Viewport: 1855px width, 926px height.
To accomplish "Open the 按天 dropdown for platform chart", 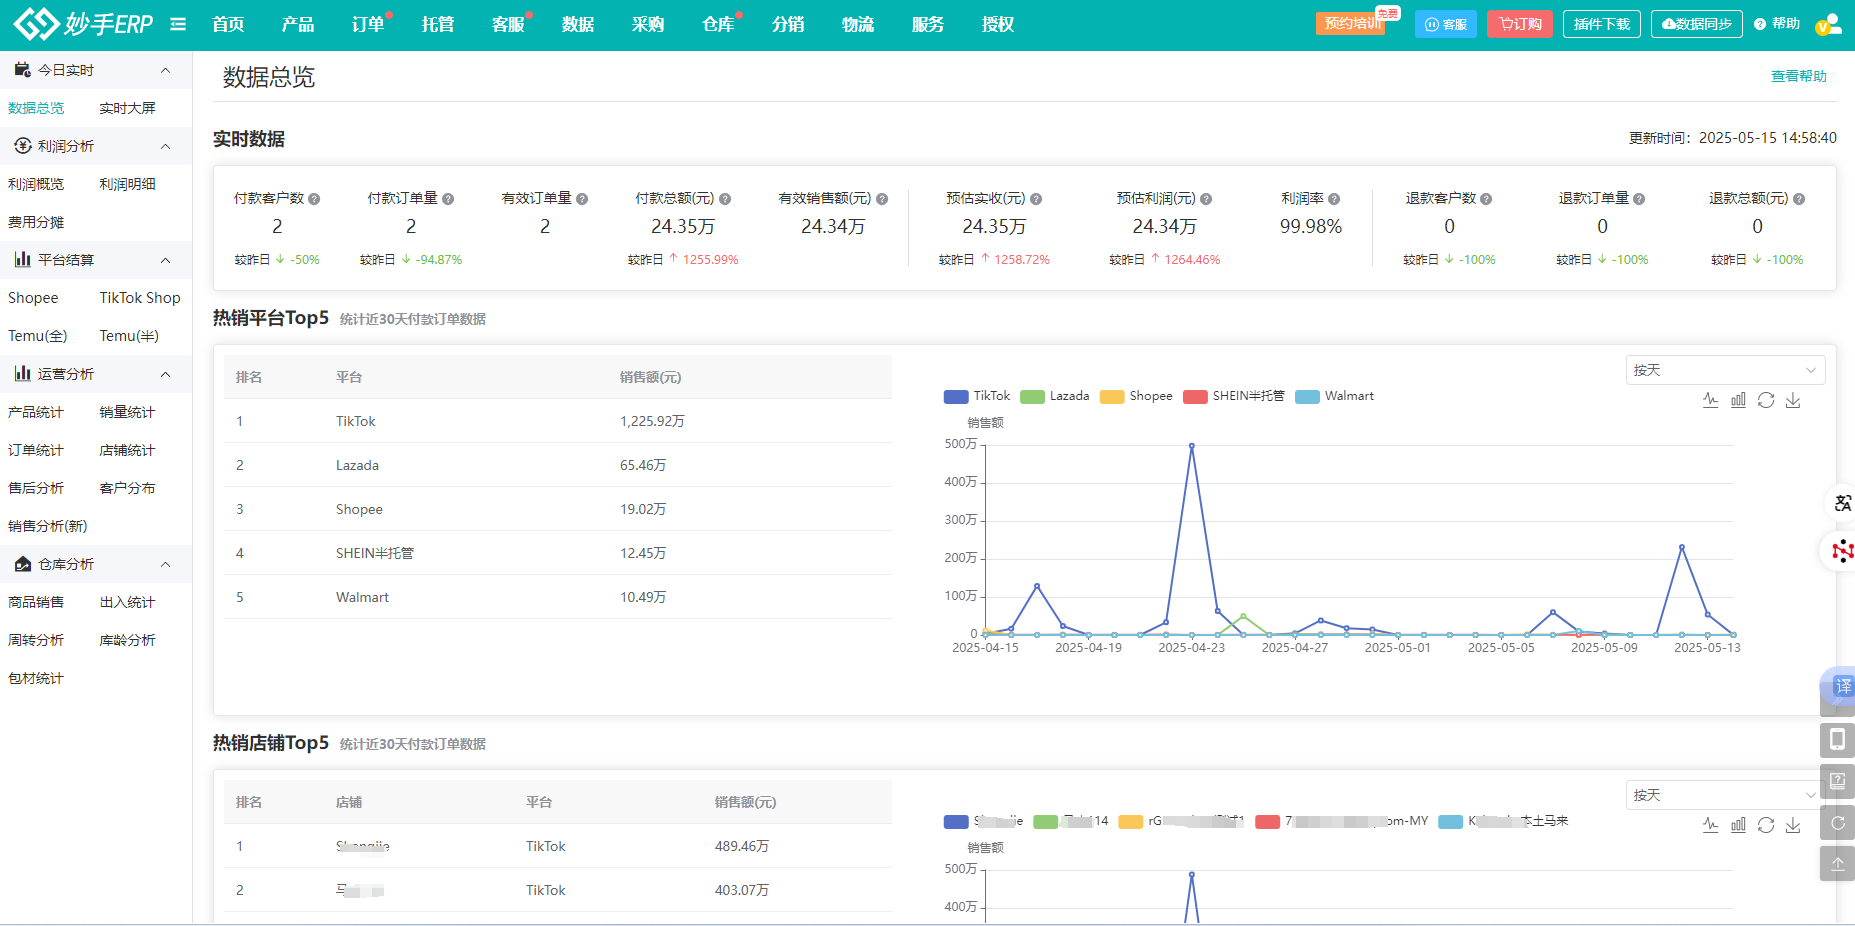I will pyautogui.click(x=1725, y=370).
